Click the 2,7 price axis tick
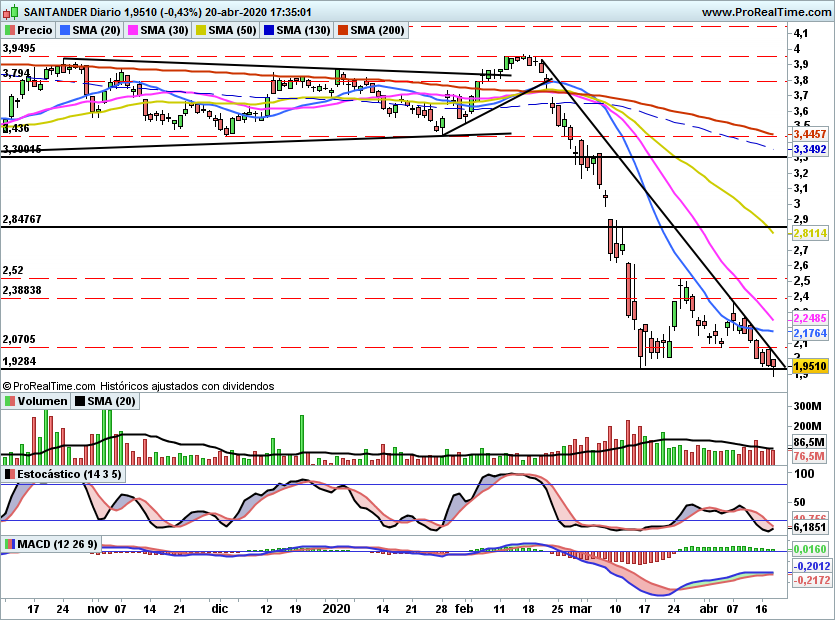The width and height of the screenshot is (835, 620). 800,250
